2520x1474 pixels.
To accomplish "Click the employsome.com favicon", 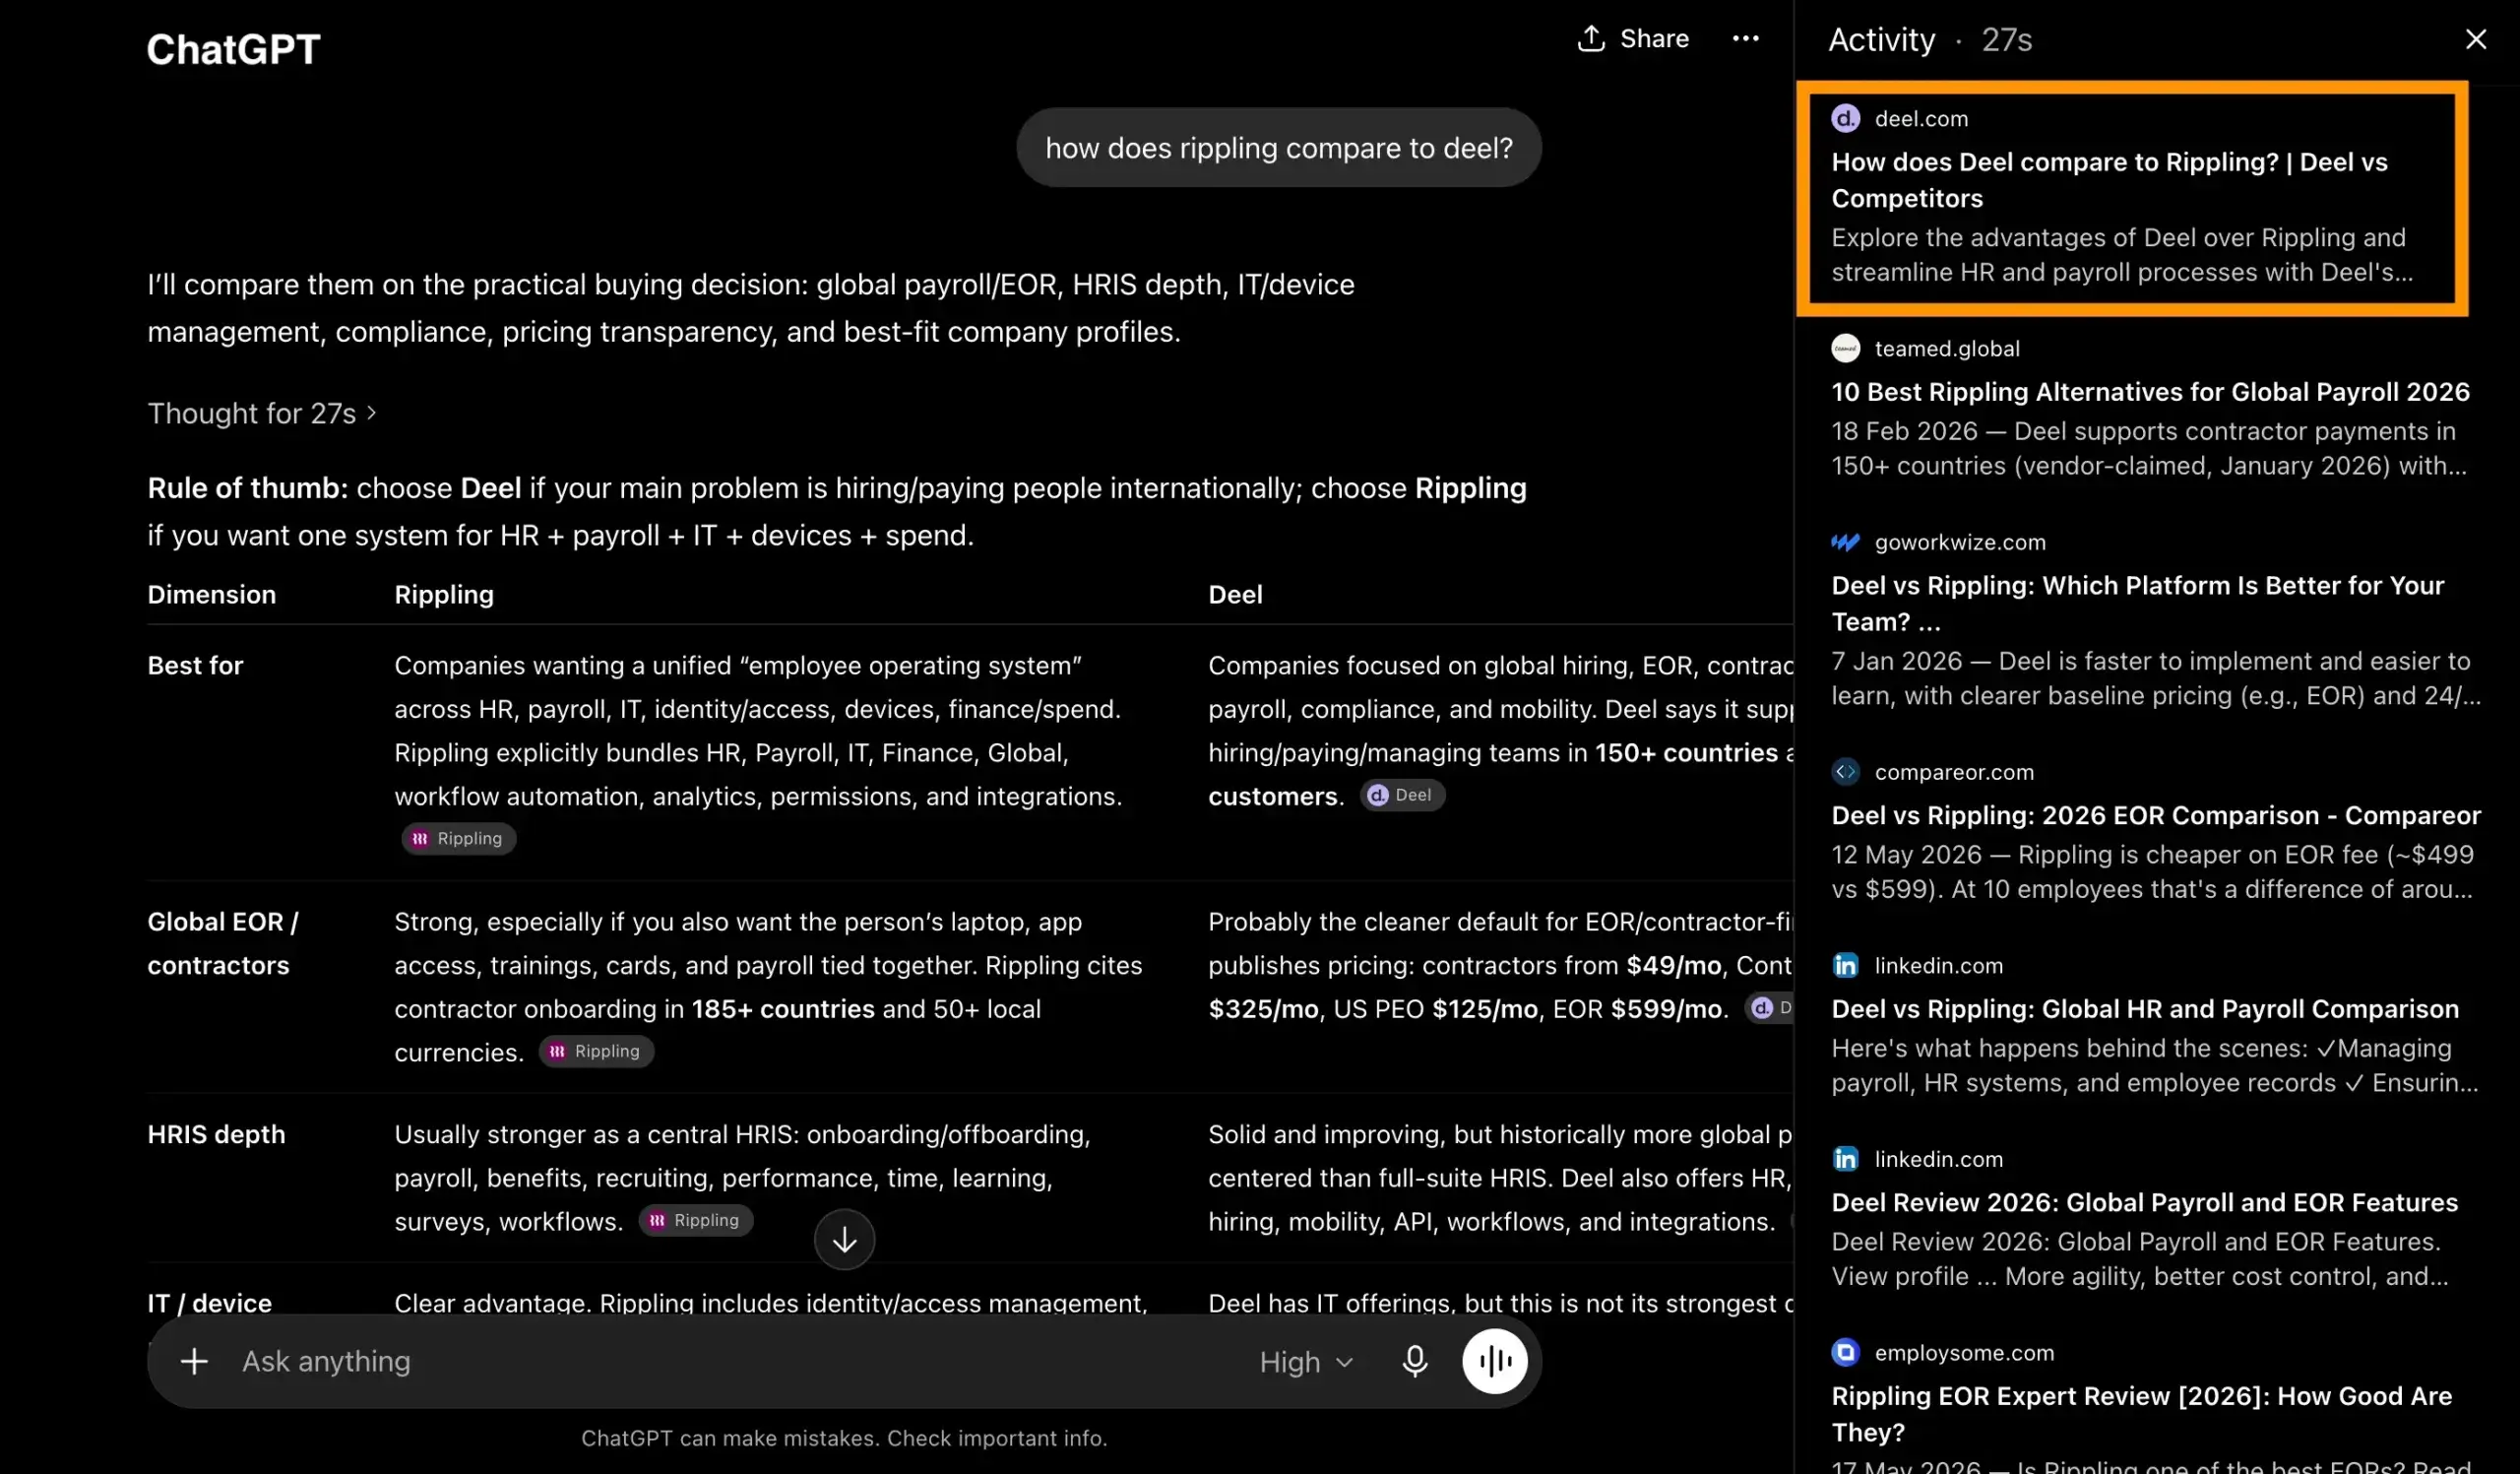I will click(1845, 1352).
